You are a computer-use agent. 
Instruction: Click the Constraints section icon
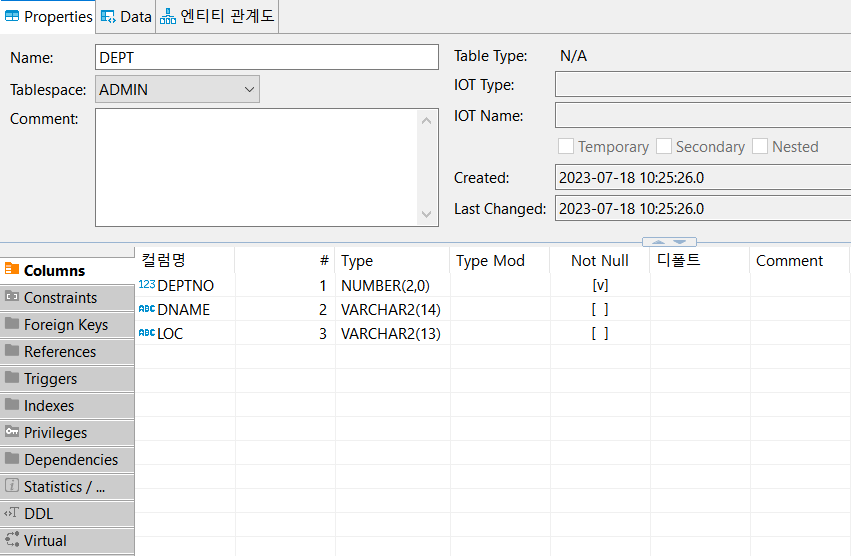coord(11,296)
